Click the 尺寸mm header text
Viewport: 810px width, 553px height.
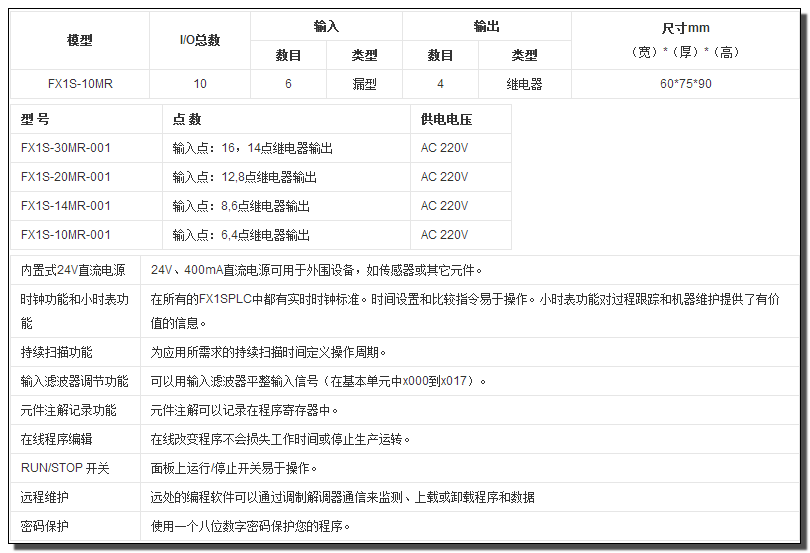686,28
